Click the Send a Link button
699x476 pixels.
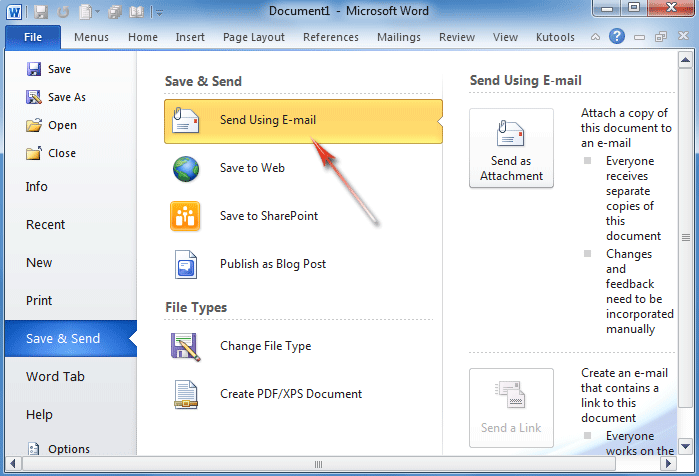point(511,407)
